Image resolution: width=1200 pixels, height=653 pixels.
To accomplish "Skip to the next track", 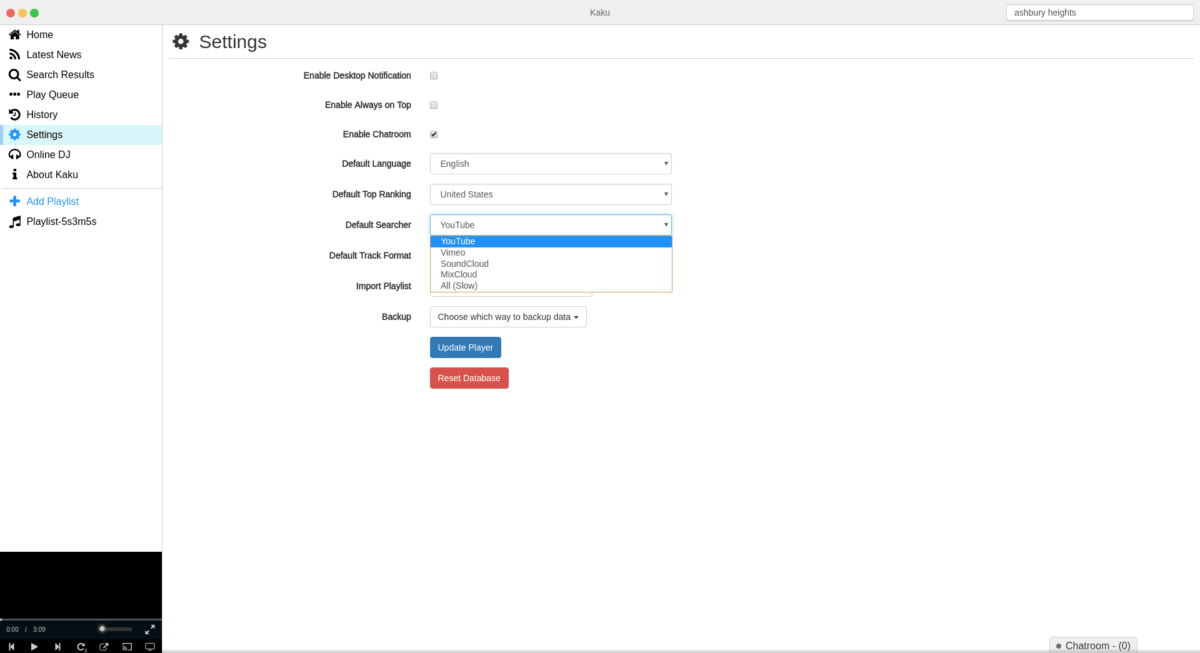I will click(x=57, y=647).
